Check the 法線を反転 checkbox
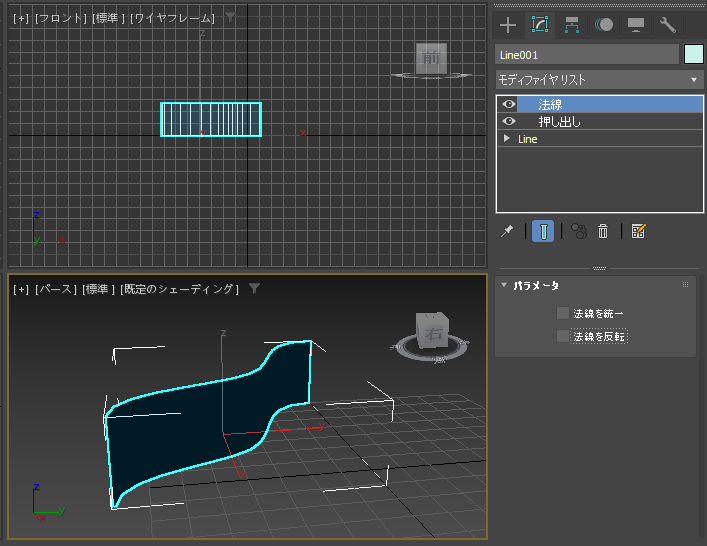Viewport: 707px width, 546px height. pos(563,336)
